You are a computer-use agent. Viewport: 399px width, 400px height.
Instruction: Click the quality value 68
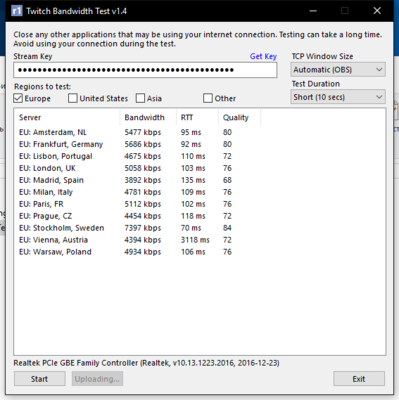click(227, 180)
